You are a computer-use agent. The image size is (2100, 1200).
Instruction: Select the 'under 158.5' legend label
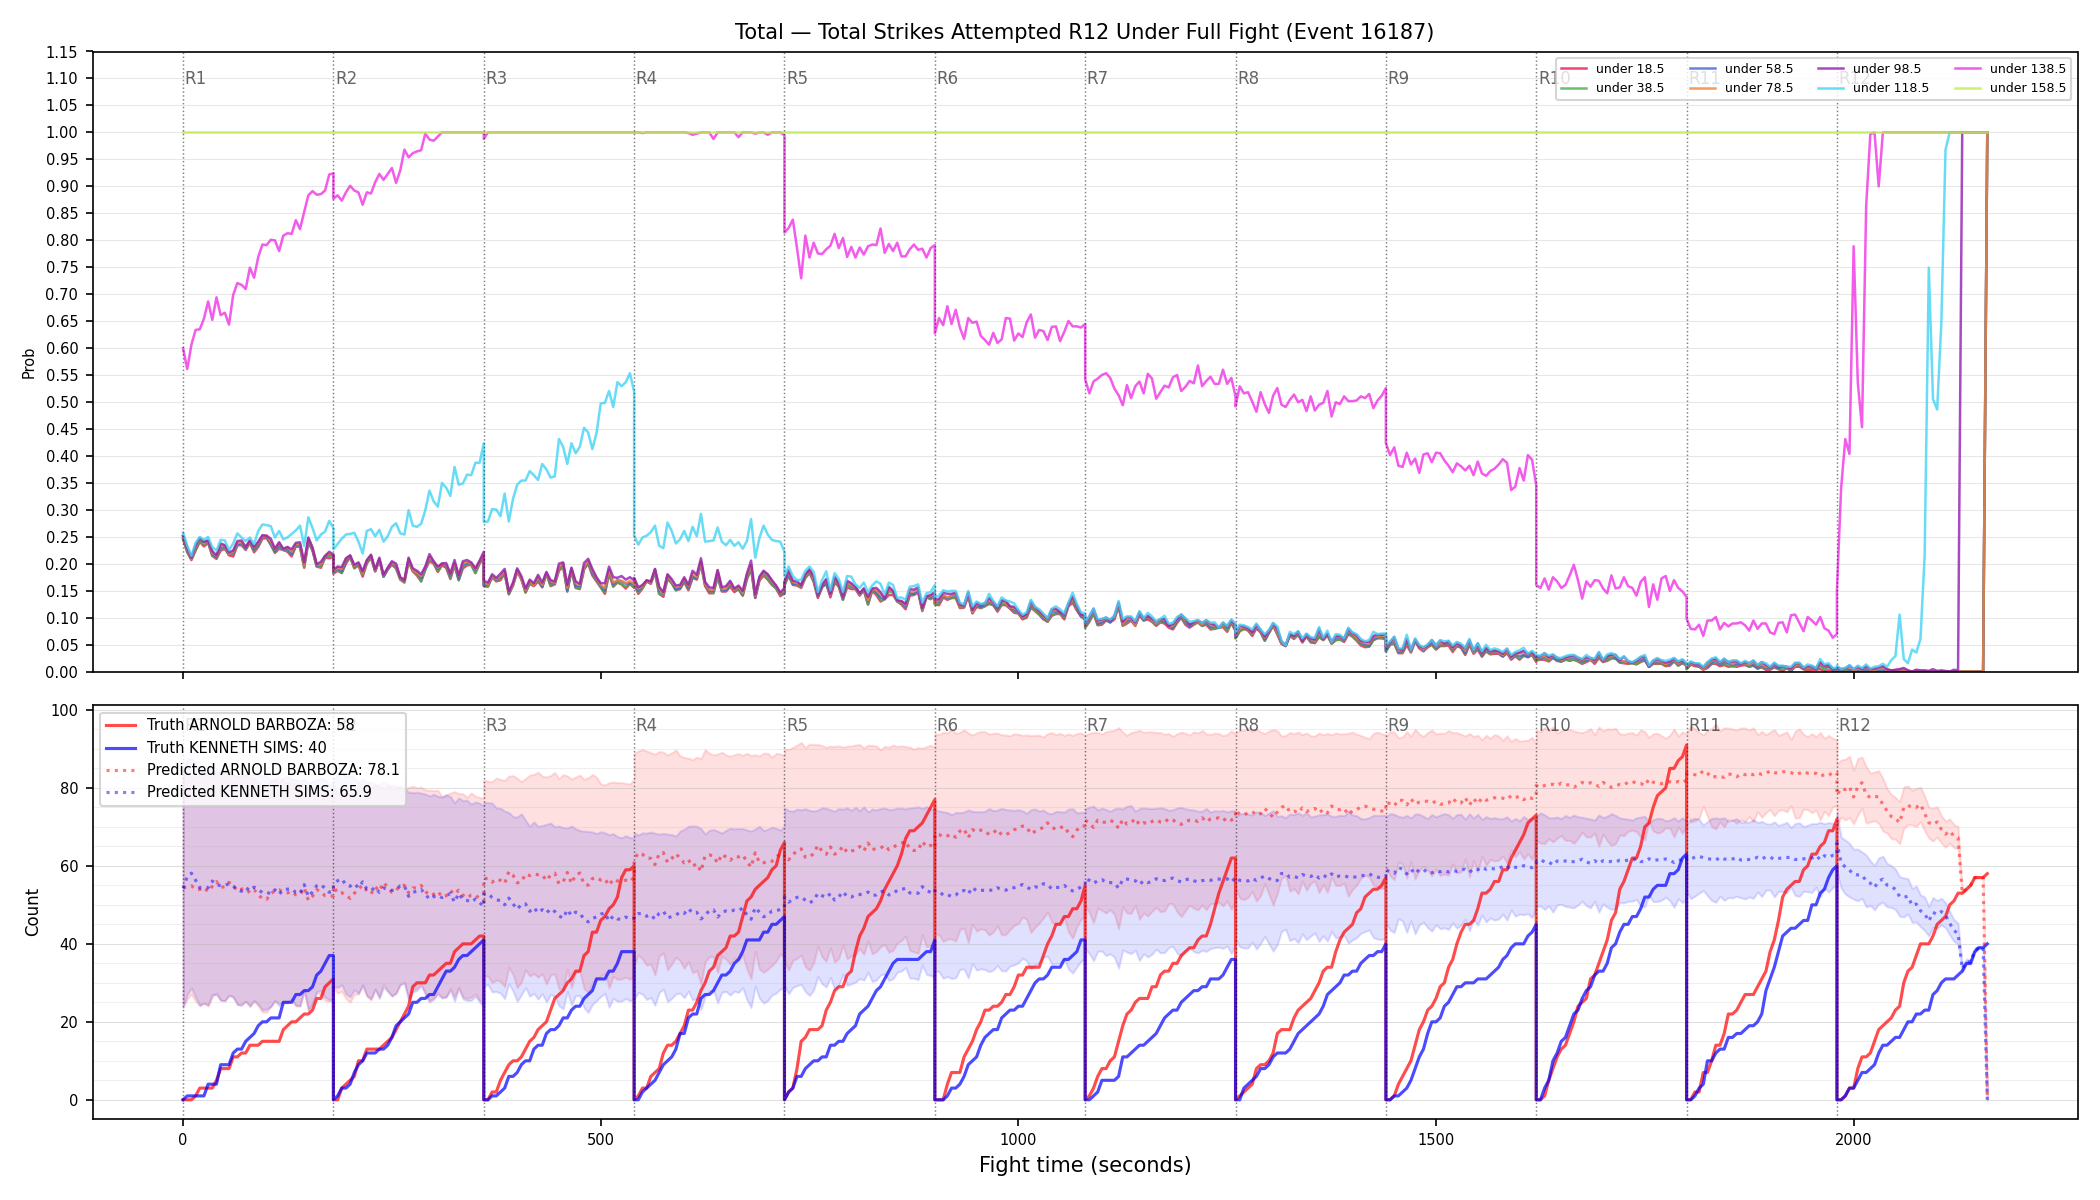pos(2028,88)
